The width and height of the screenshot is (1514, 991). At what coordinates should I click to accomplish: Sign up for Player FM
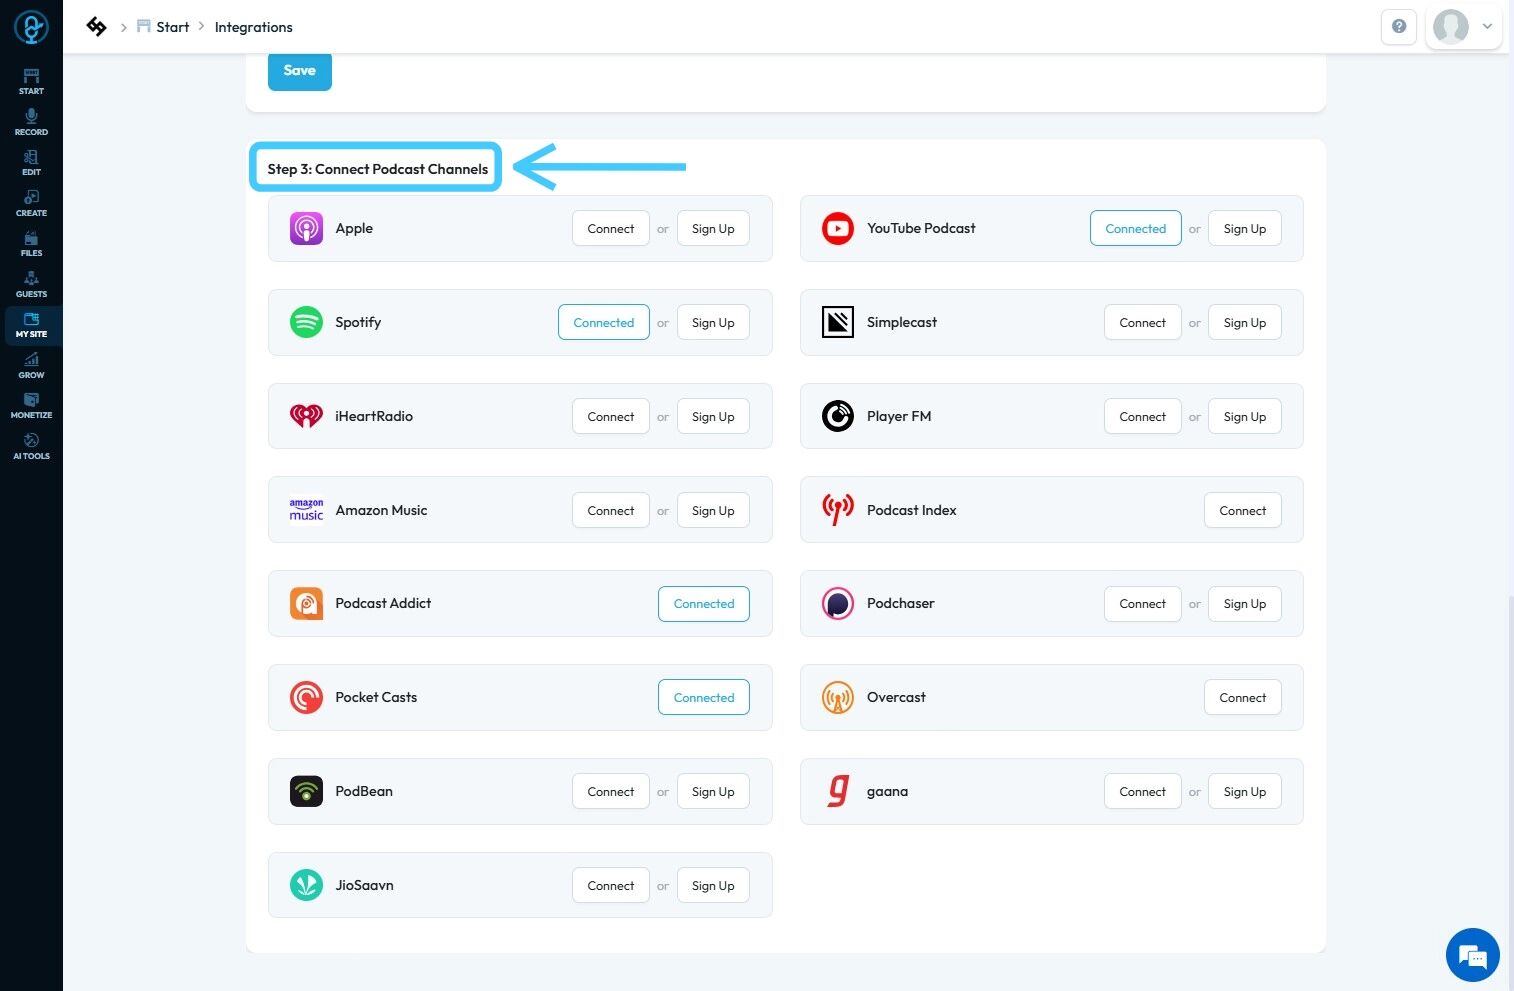pyautogui.click(x=1245, y=417)
